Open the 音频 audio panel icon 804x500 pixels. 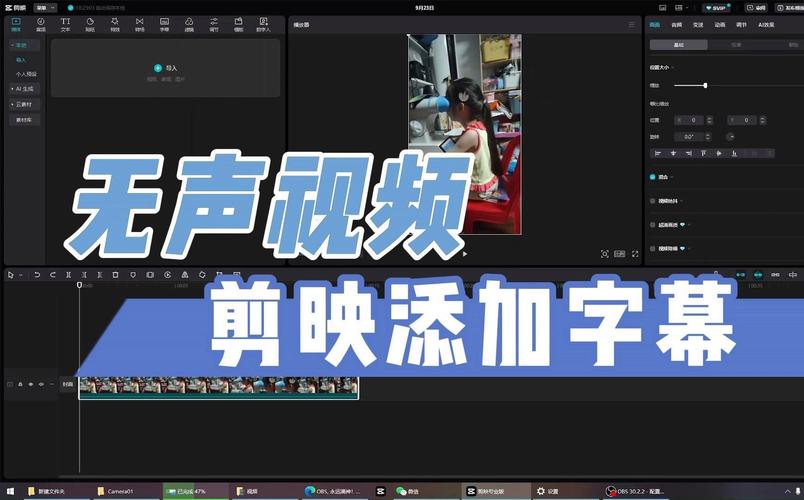pos(41,24)
